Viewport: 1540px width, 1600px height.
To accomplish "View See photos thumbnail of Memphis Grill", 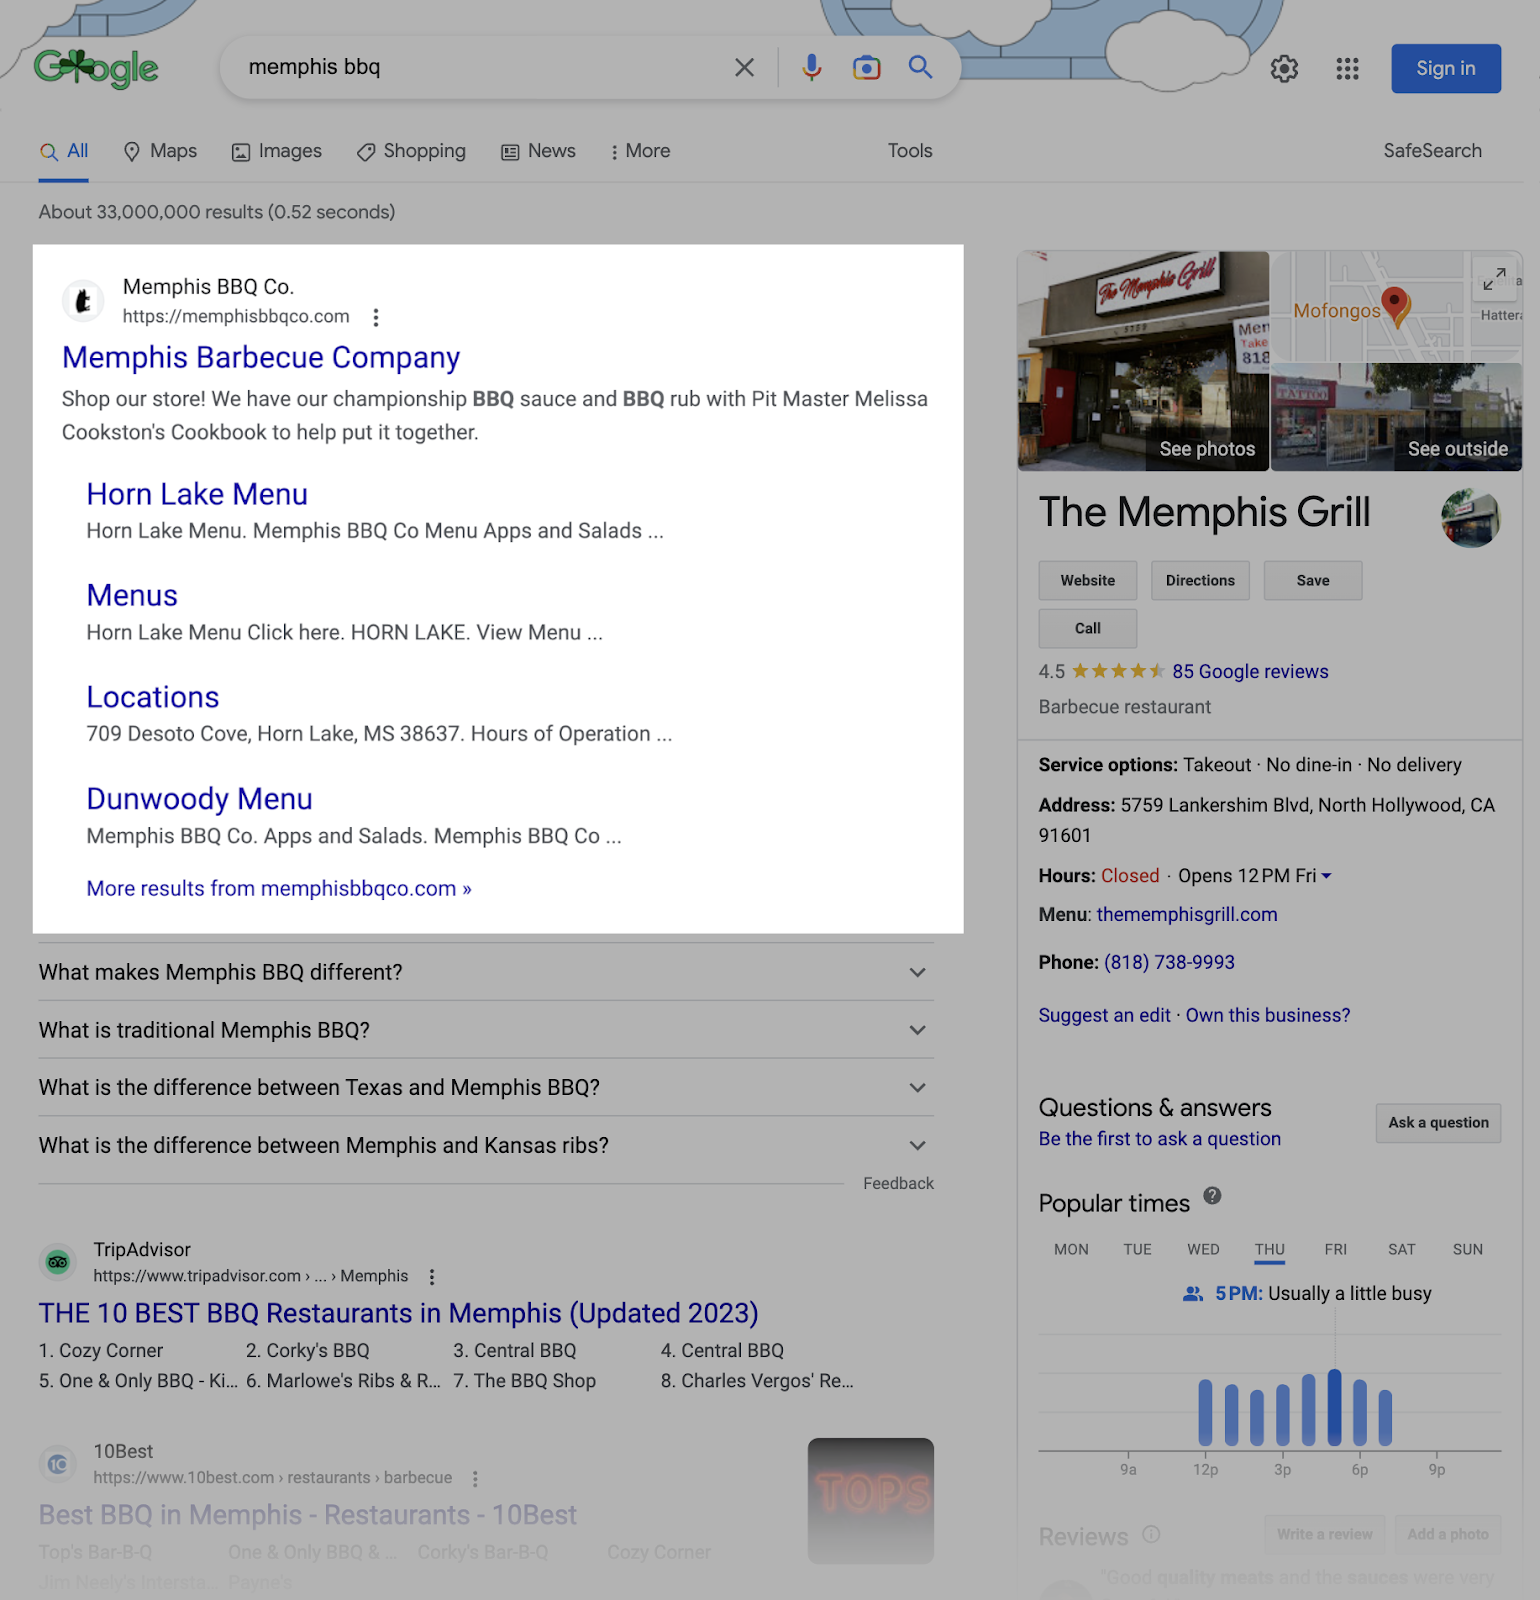I will (1143, 361).
